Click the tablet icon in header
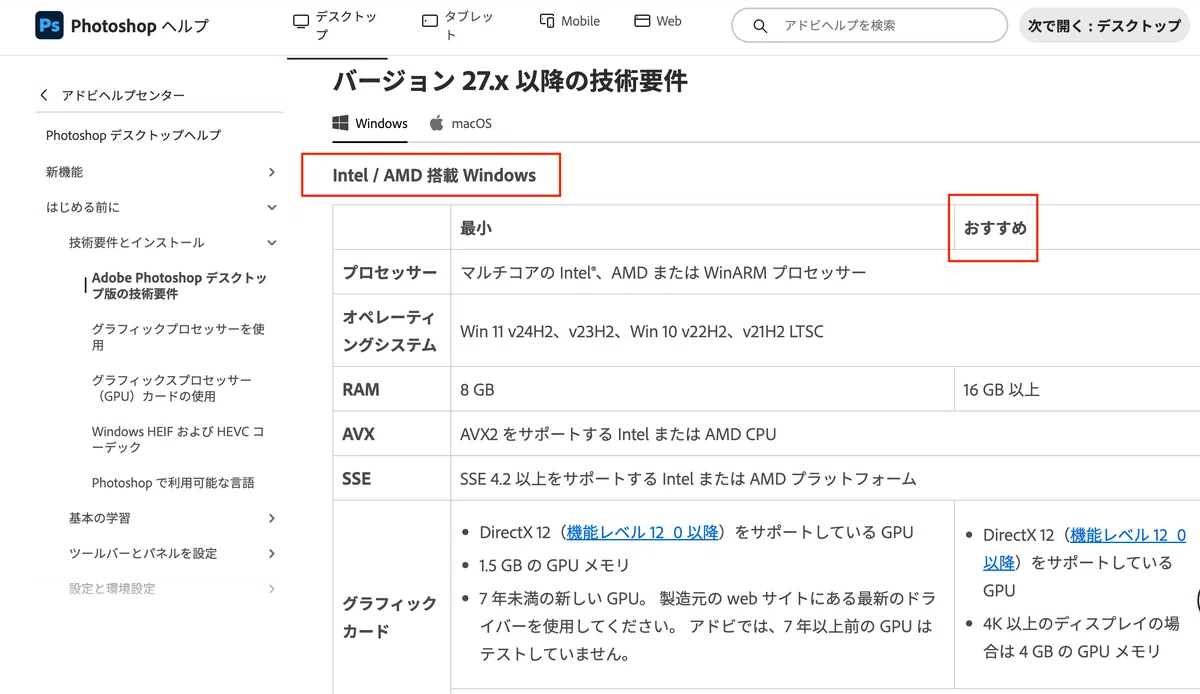 (x=430, y=21)
